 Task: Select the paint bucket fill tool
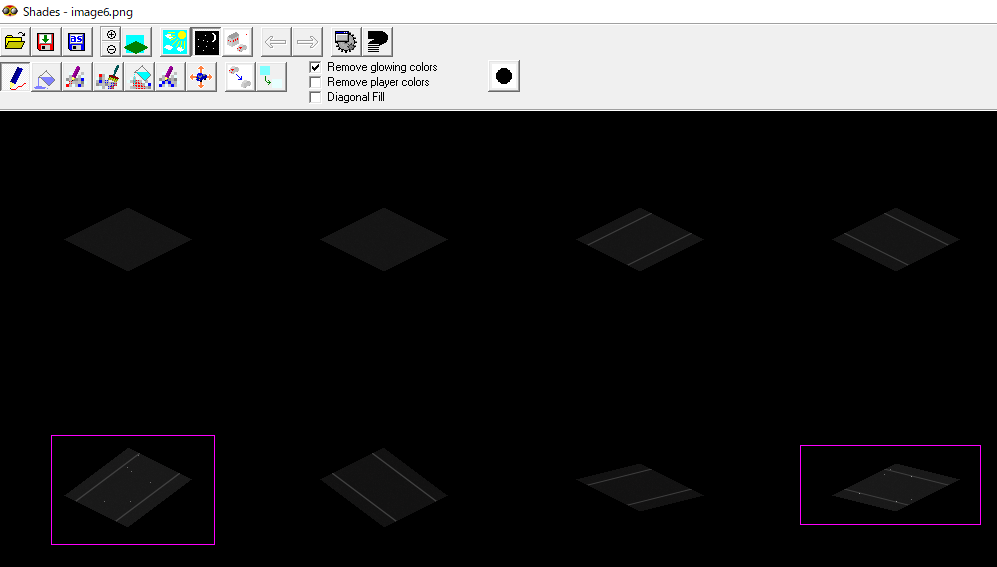pyautogui.click(x=46, y=77)
